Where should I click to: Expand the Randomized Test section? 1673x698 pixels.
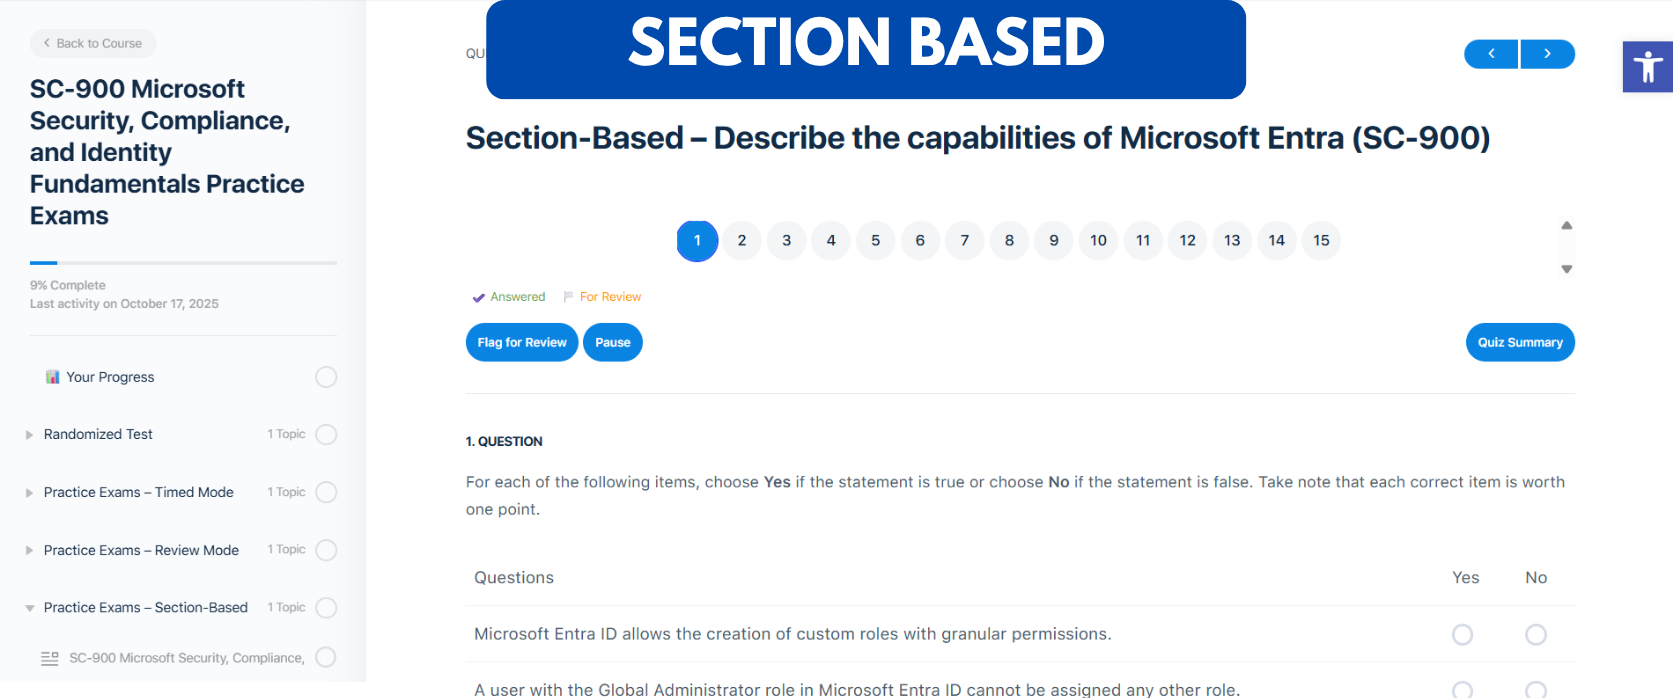[29, 435]
